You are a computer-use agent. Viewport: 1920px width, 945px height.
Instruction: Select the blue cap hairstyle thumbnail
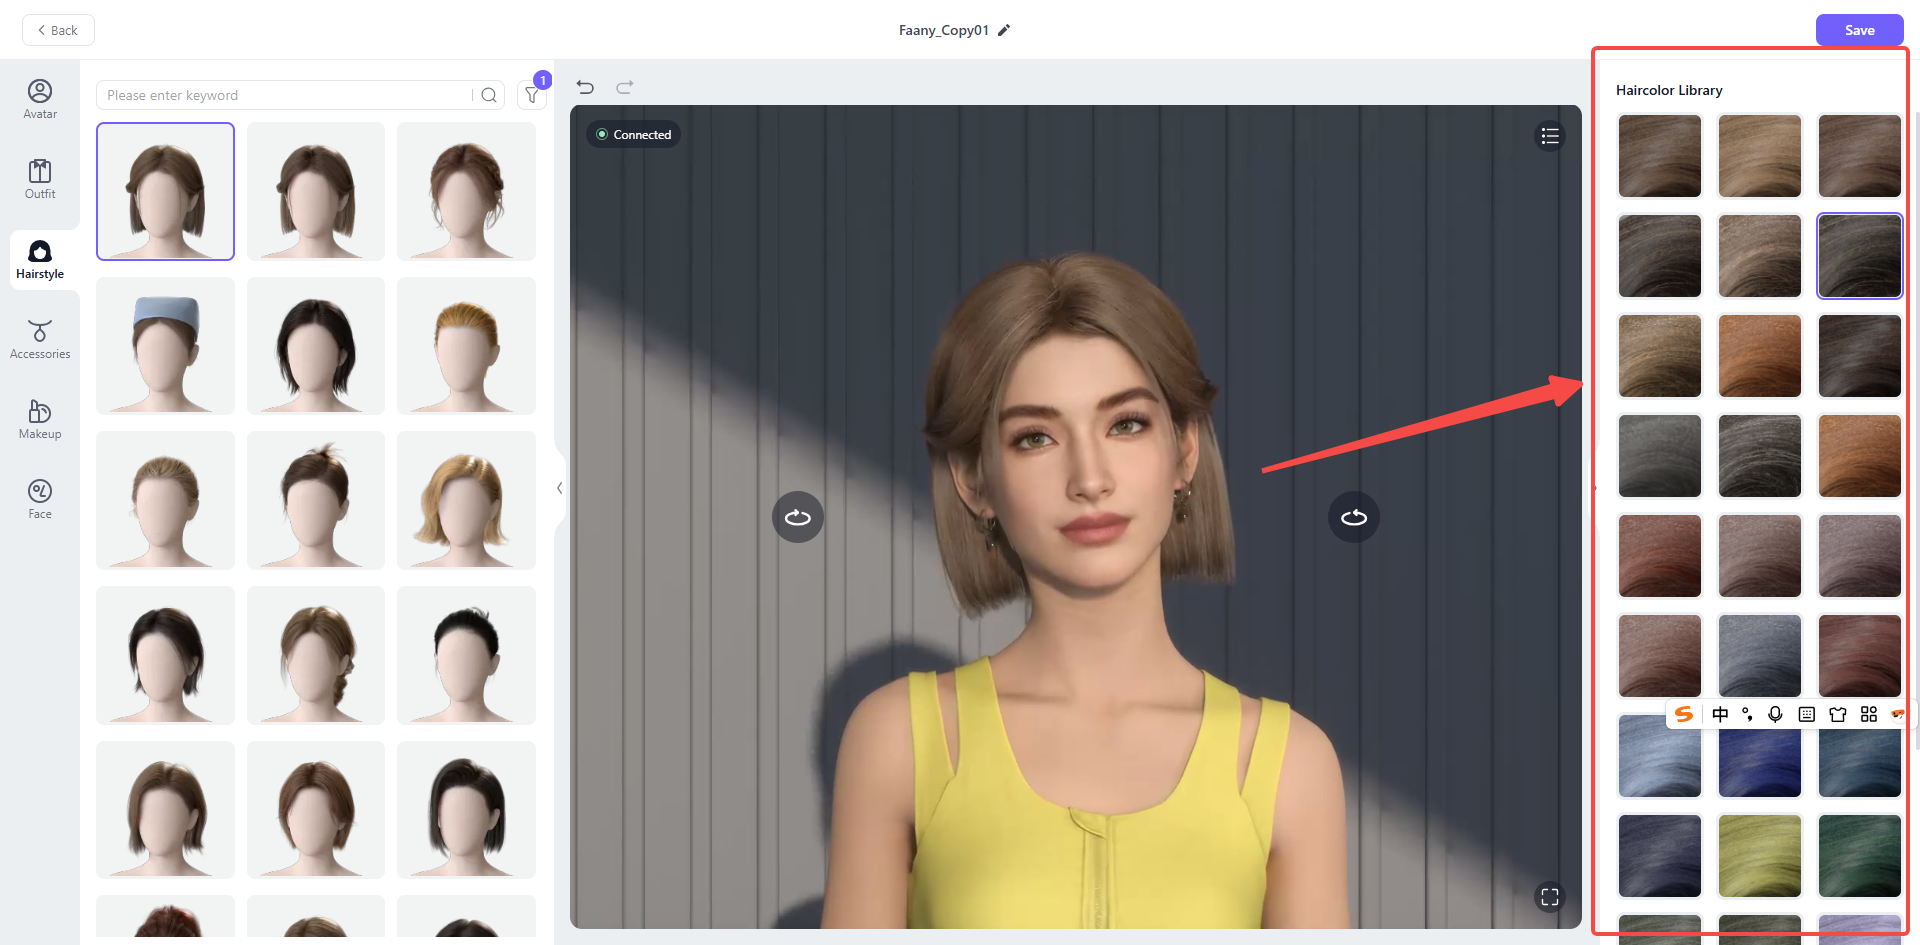coord(166,346)
